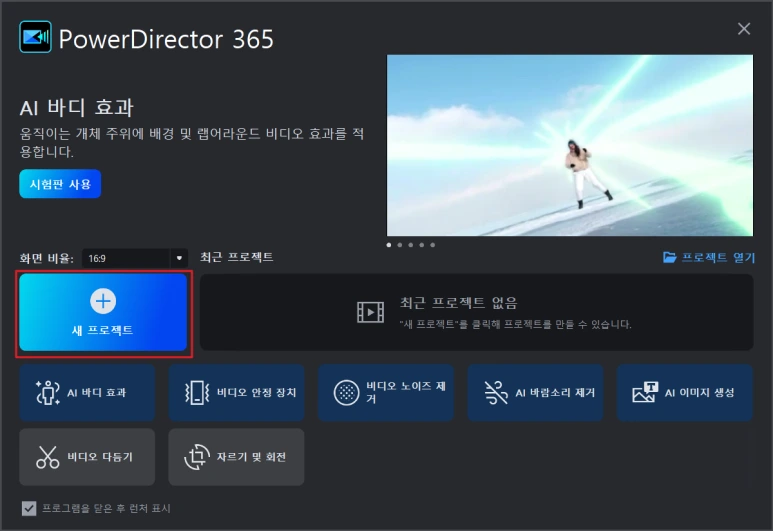The image size is (773, 531).
Task: Click the film icon in recent projects
Action: pos(370,312)
